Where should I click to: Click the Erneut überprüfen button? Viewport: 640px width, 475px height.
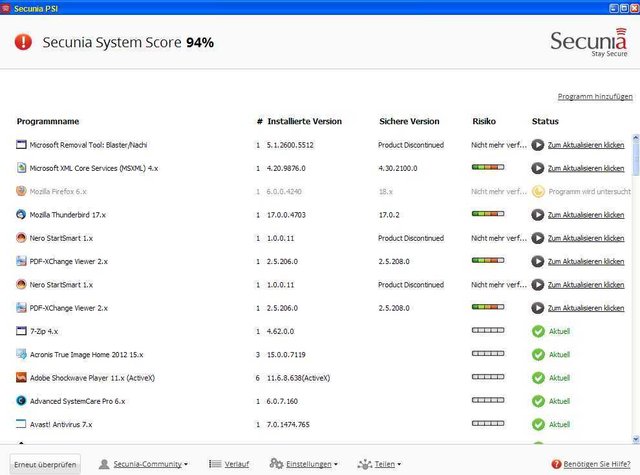tap(45, 464)
